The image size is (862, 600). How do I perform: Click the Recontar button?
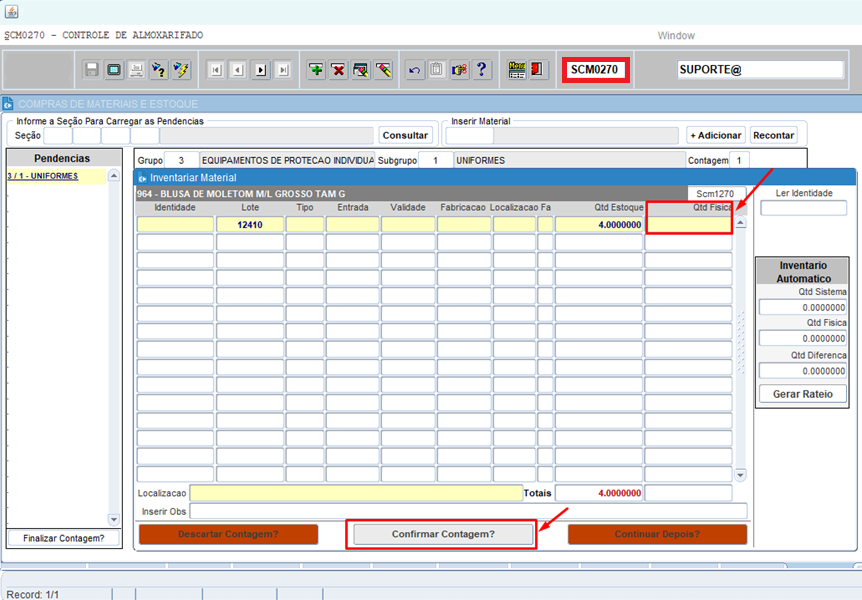click(x=773, y=135)
